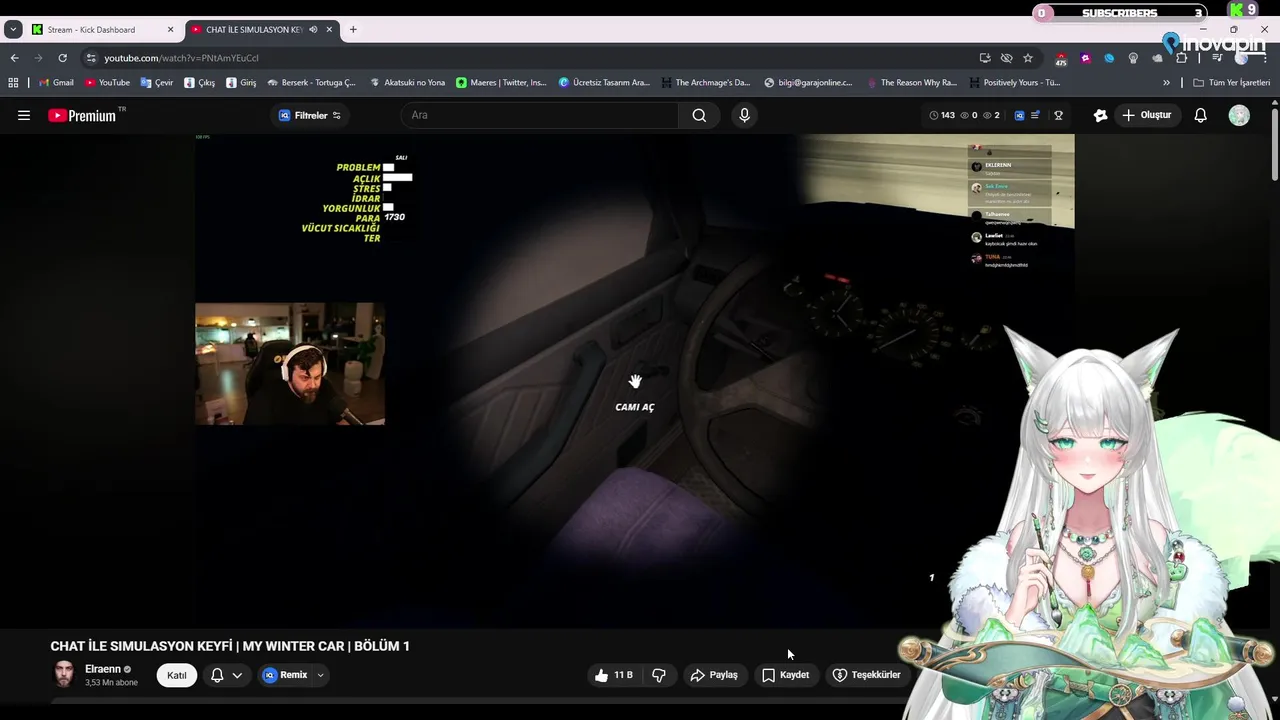Dislike the video
1280x720 pixels.
click(659, 675)
